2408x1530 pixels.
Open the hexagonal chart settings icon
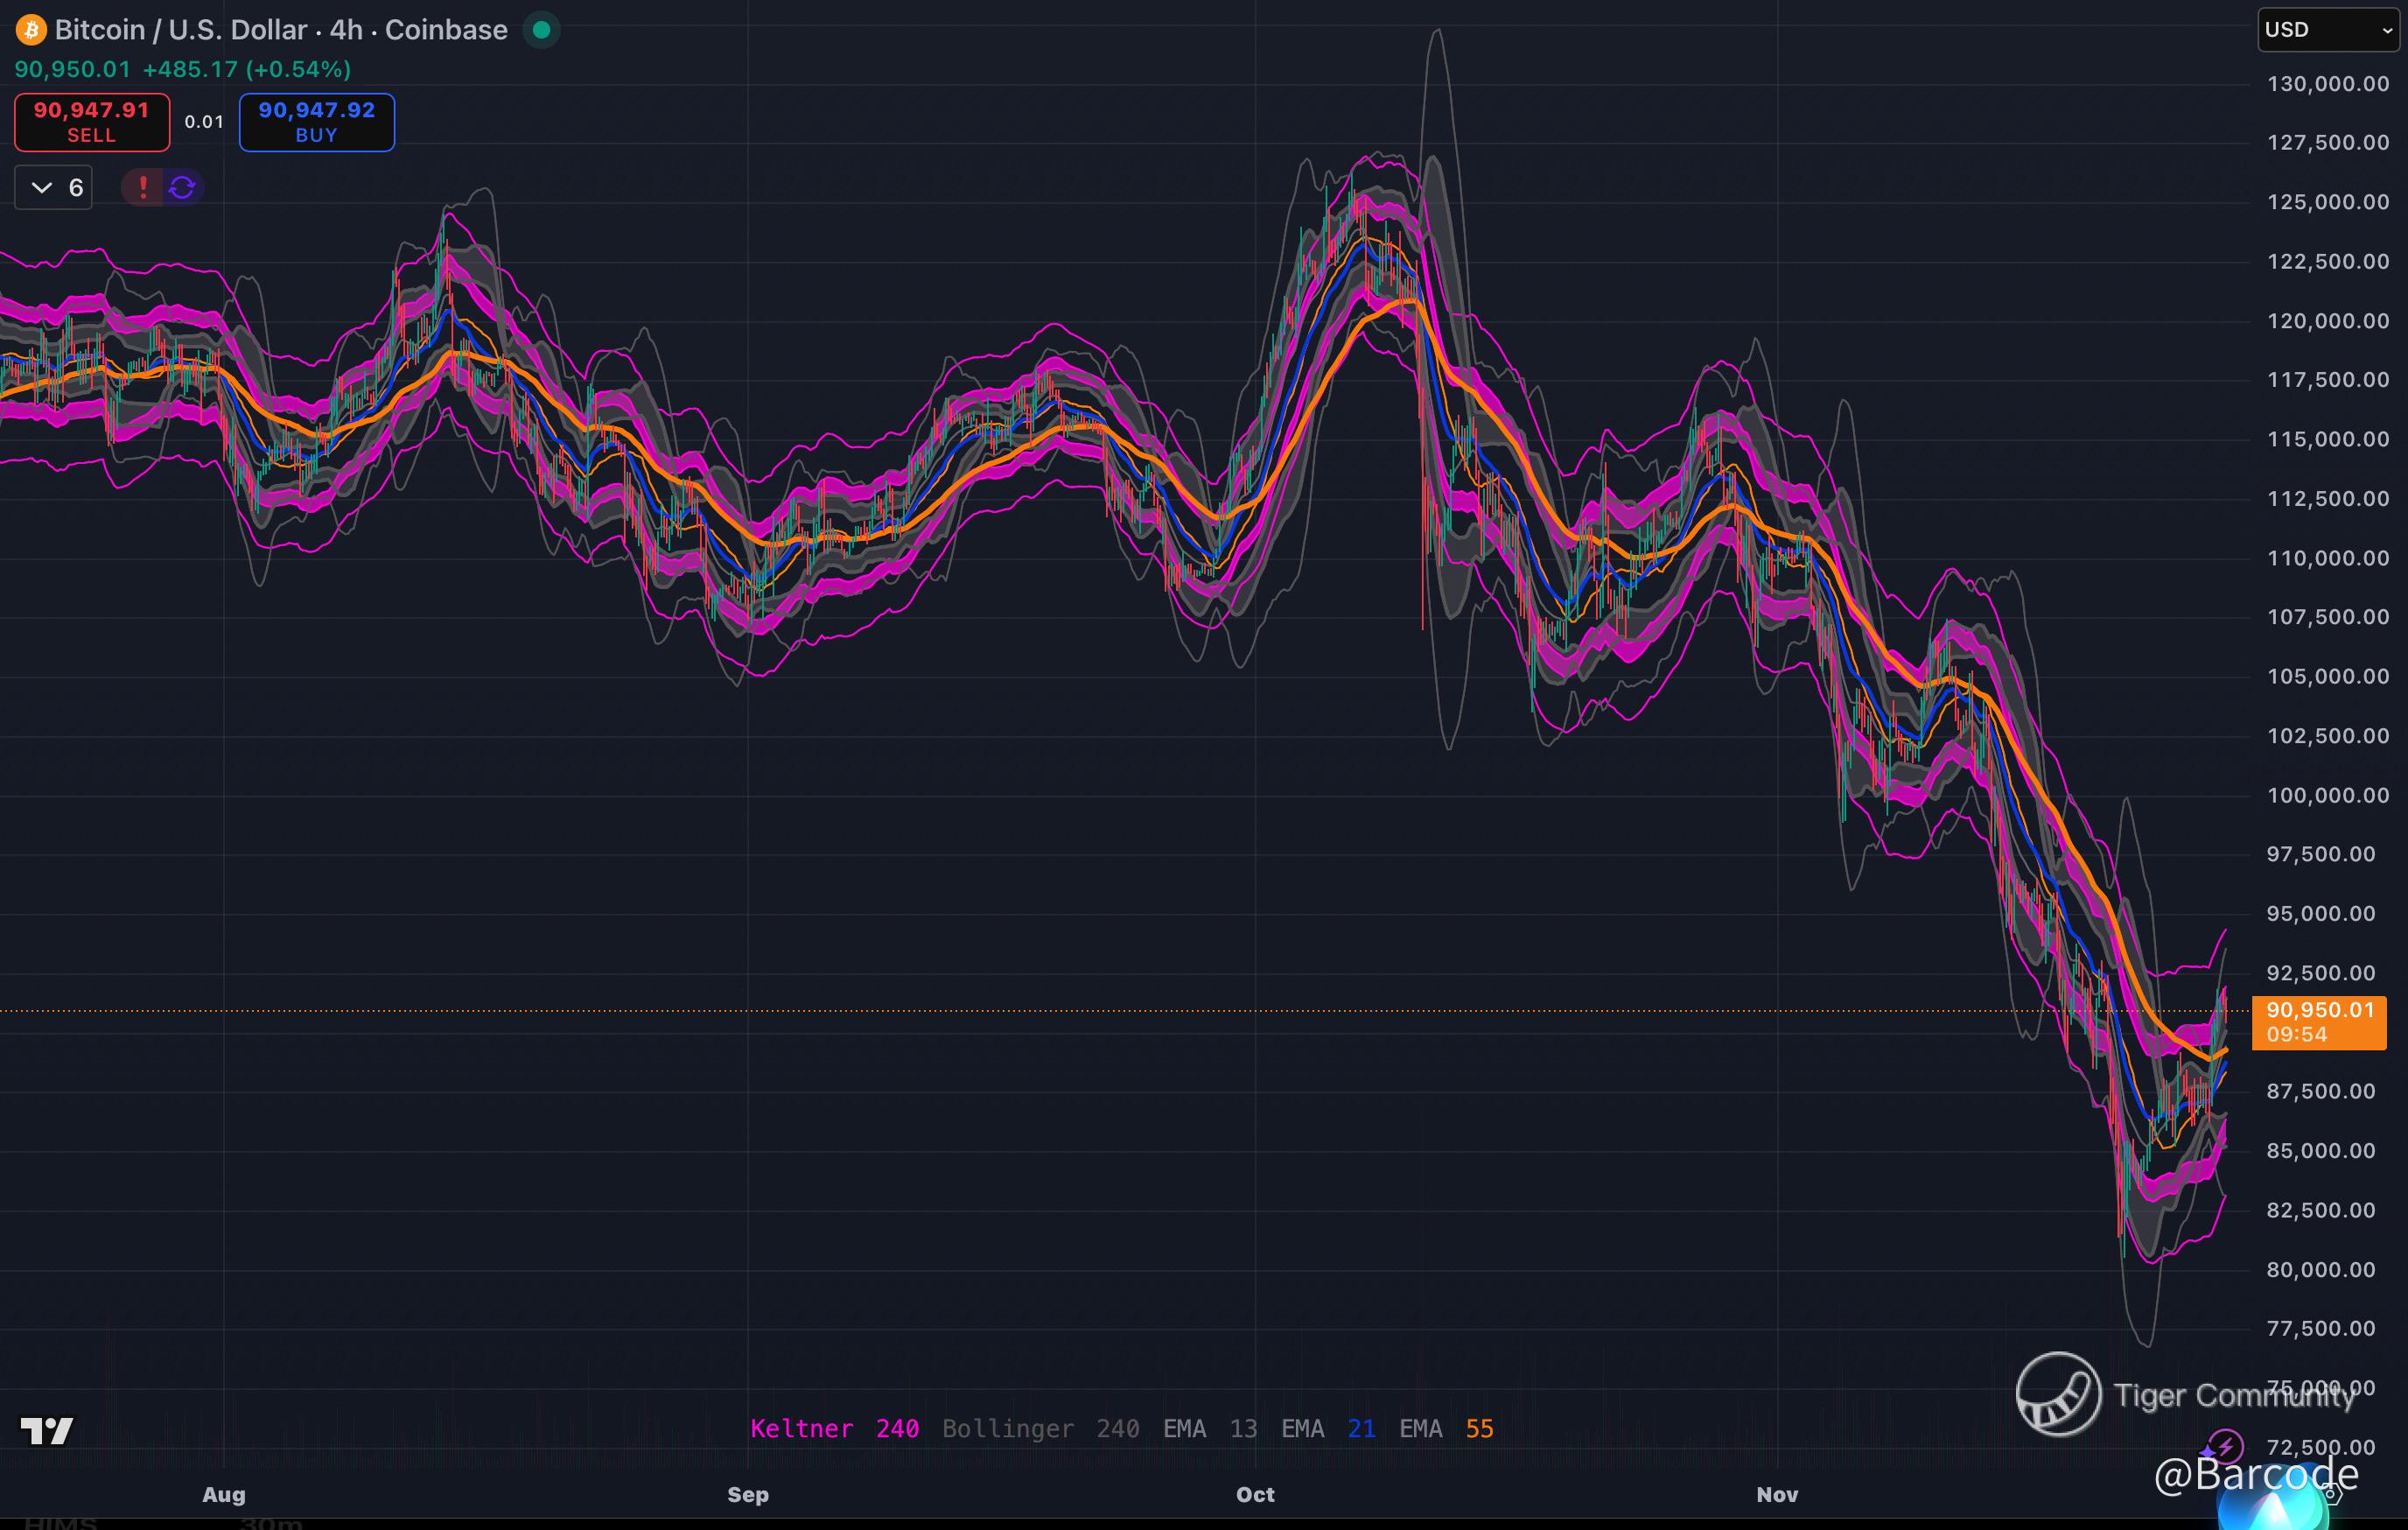(2332, 1494)
